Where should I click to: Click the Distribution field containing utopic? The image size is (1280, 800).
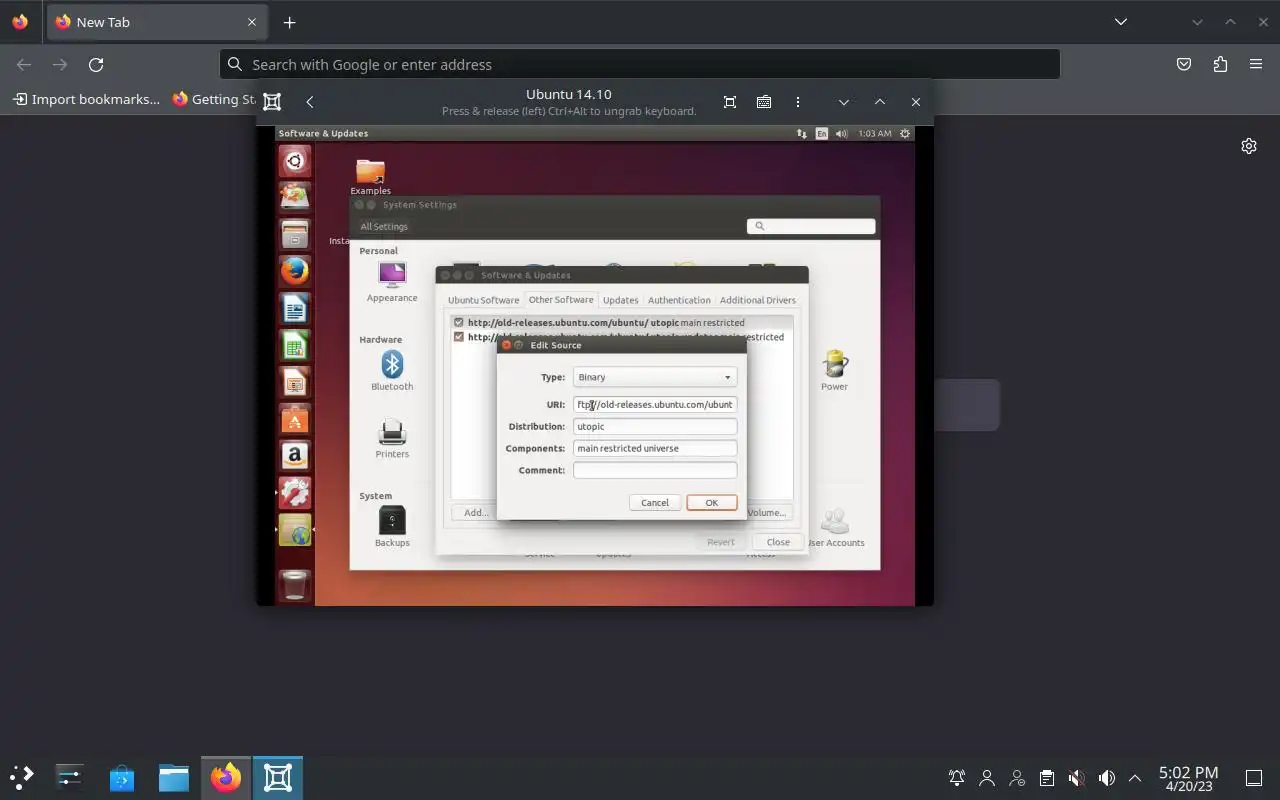coord(655,427)
